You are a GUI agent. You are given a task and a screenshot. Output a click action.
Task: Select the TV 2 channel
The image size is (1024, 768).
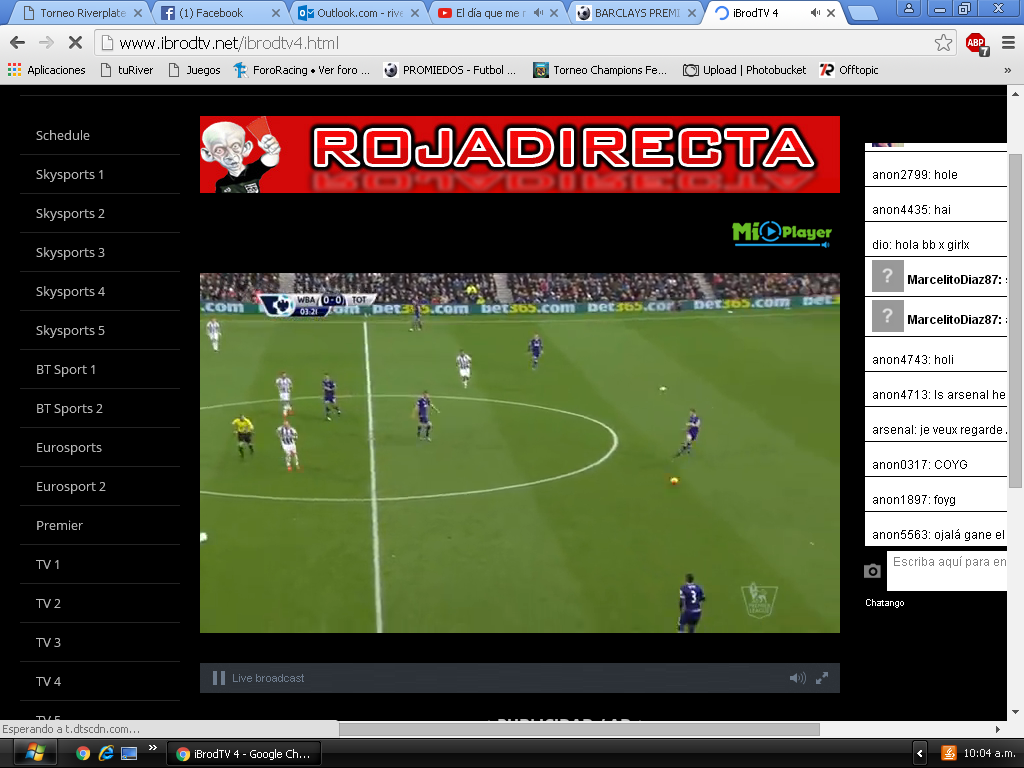point(48,603)
